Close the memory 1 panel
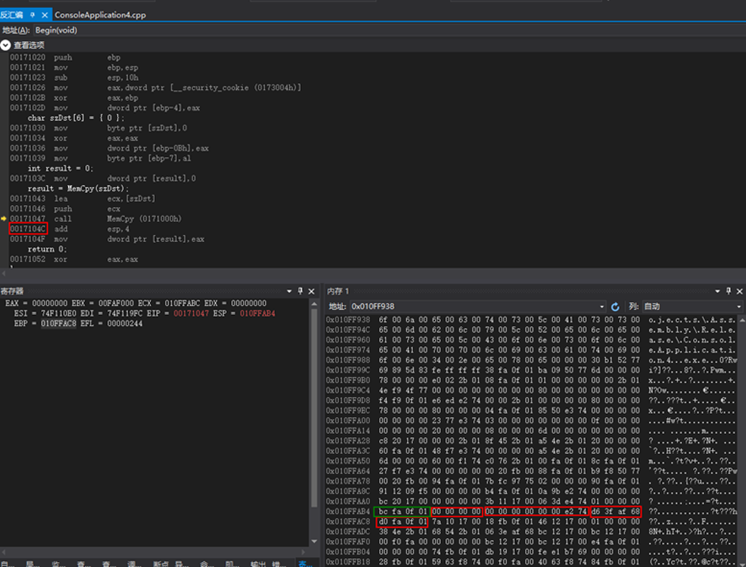 [740, 291]
